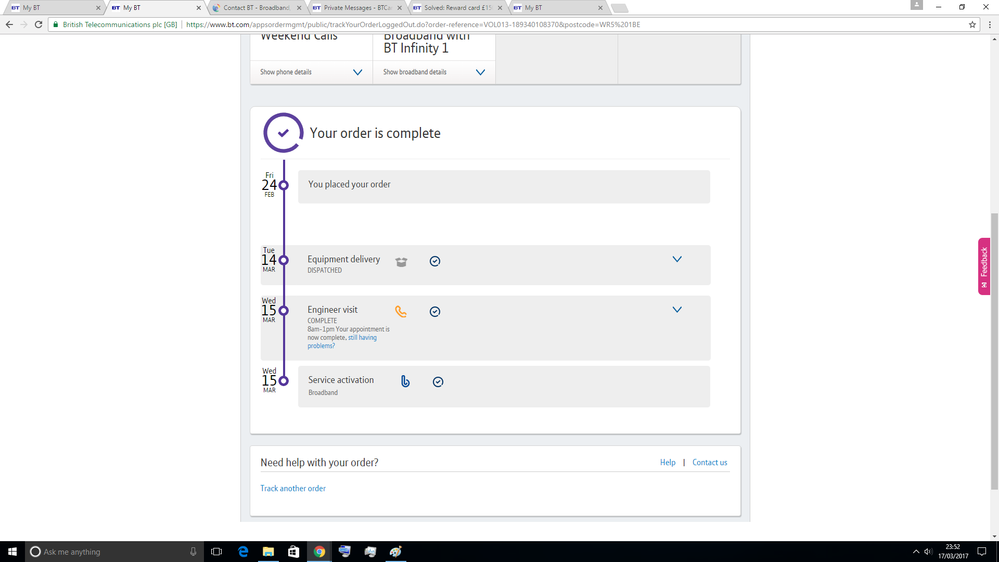Click the orange Engineer visit phone icon

tap(401, 312)
